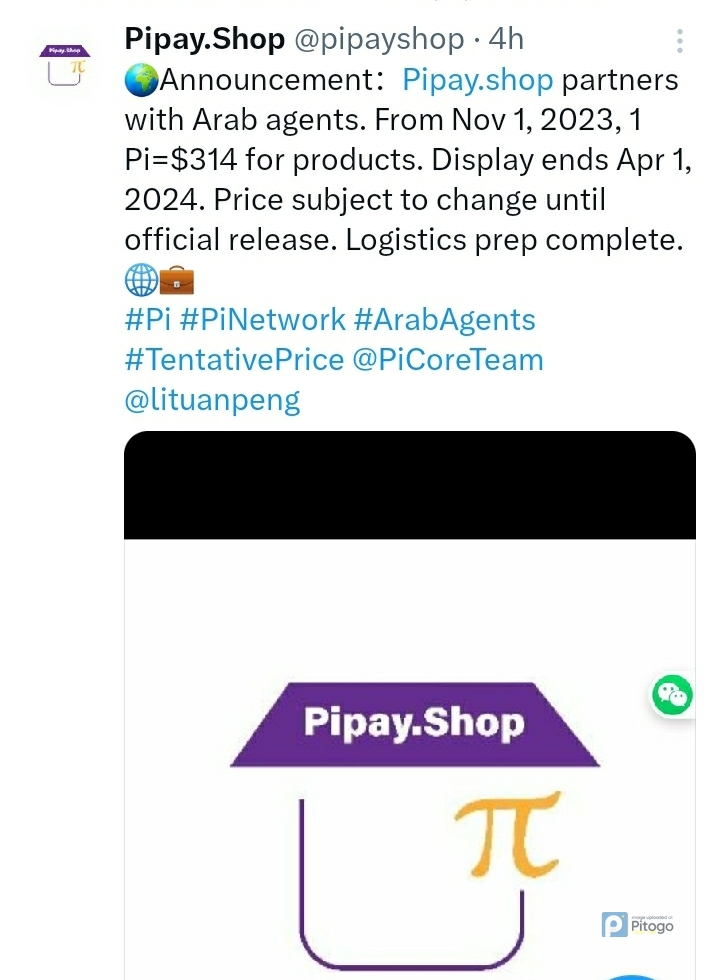Click the Pitogo watermark logo
Viewport: 720px width, 980px height.
638,925
